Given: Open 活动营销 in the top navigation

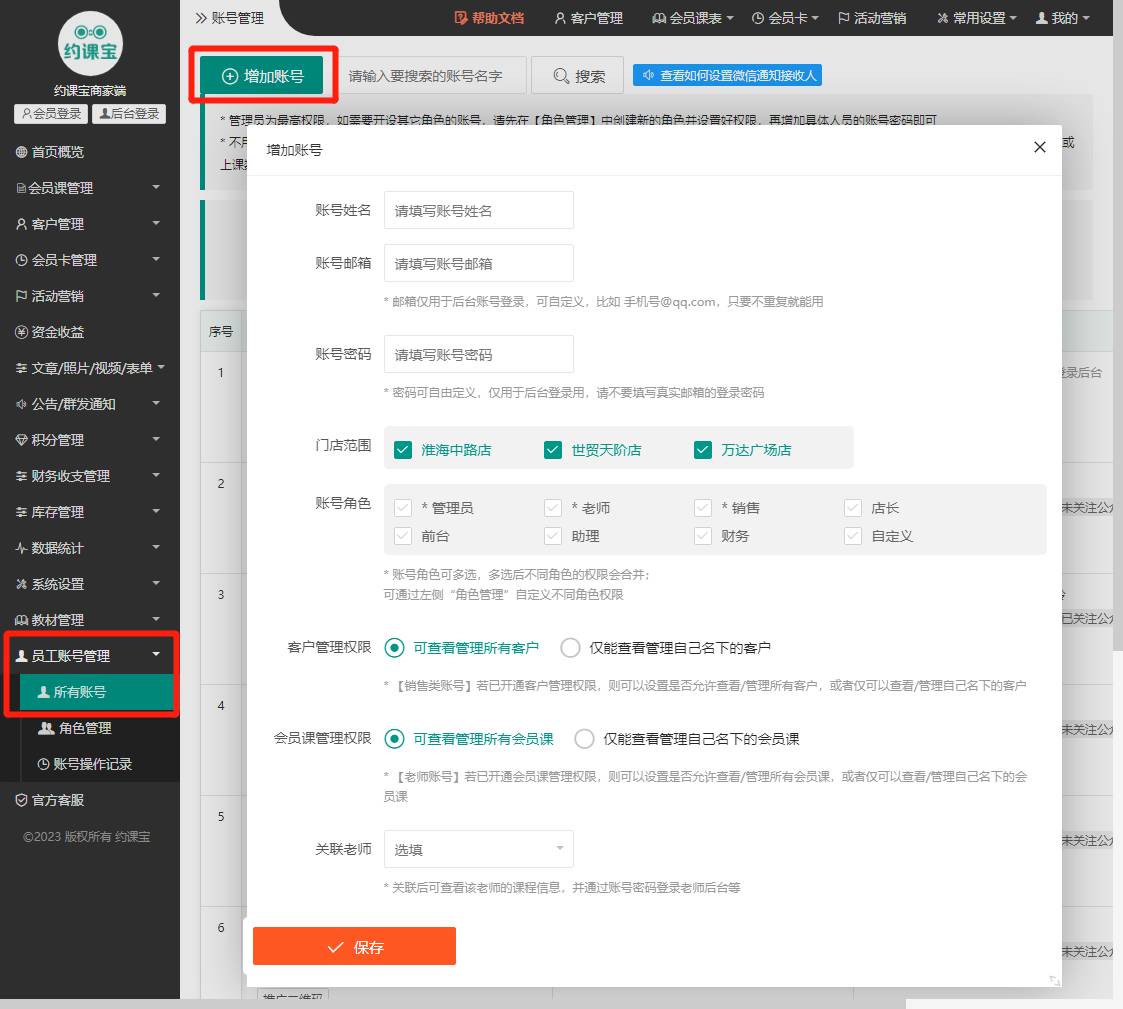Looking at the screenshot, I should coord(872,18).
